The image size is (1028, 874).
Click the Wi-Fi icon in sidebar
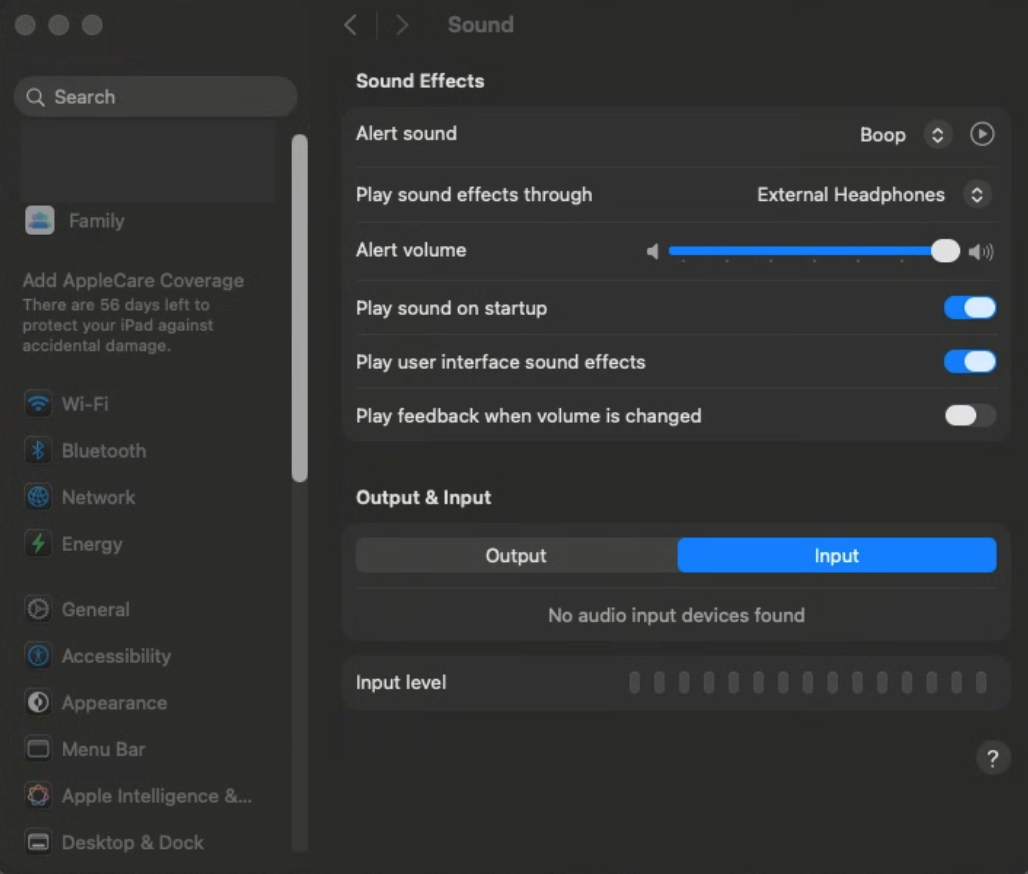[39, 404]
